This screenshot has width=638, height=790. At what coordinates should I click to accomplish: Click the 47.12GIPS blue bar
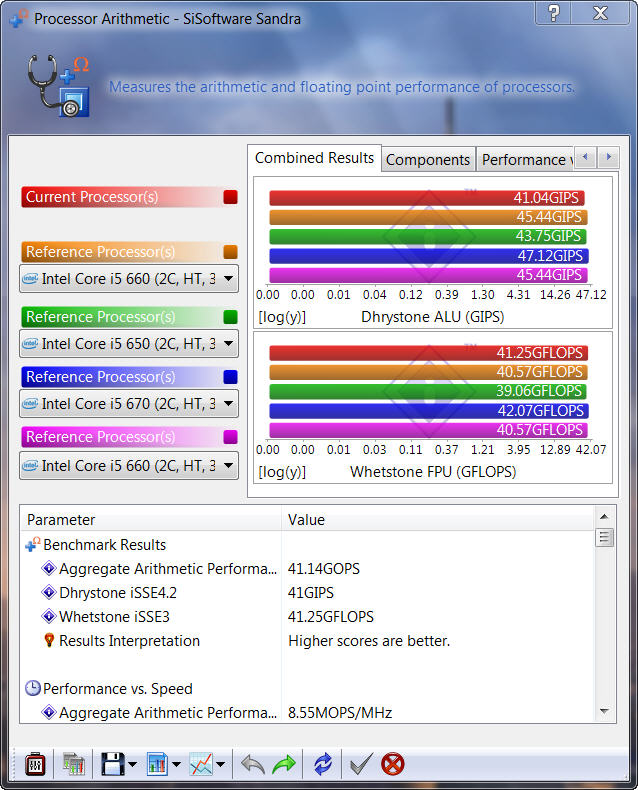[x=429, y=255]
